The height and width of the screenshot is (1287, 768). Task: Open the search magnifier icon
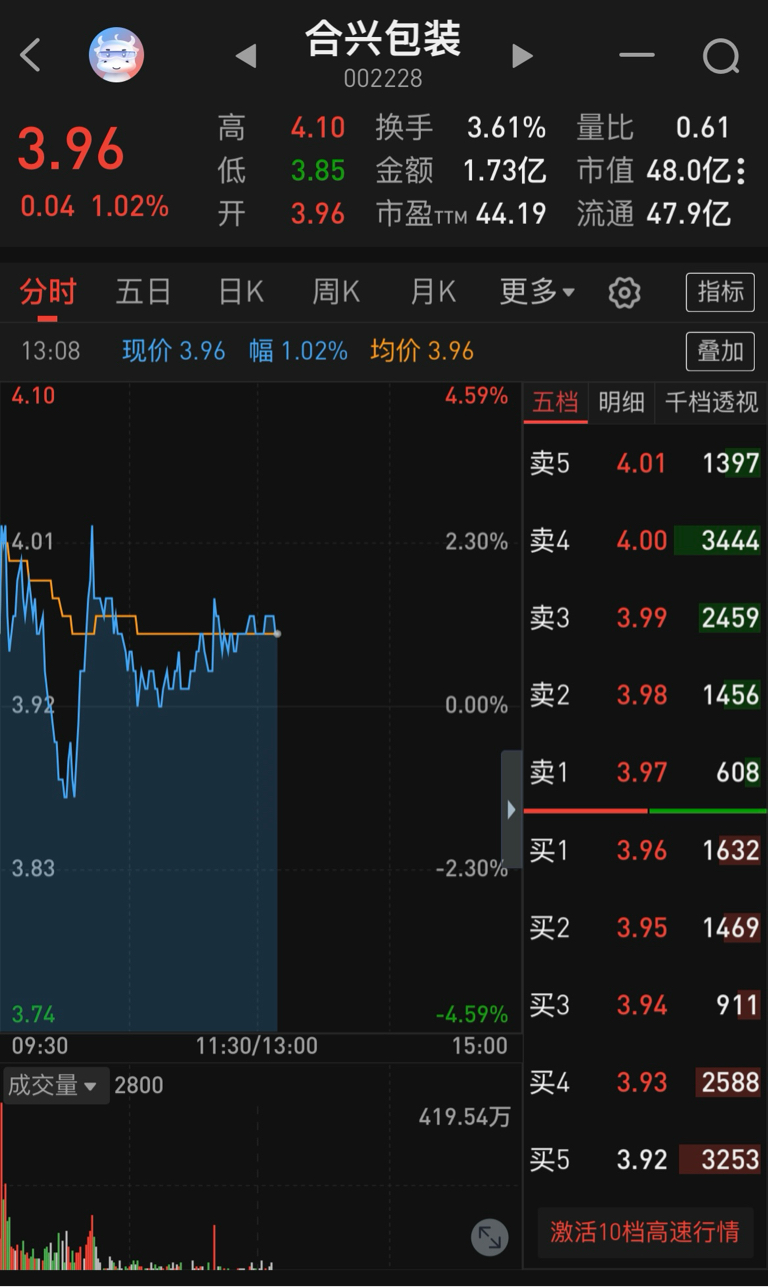[721, 57]
